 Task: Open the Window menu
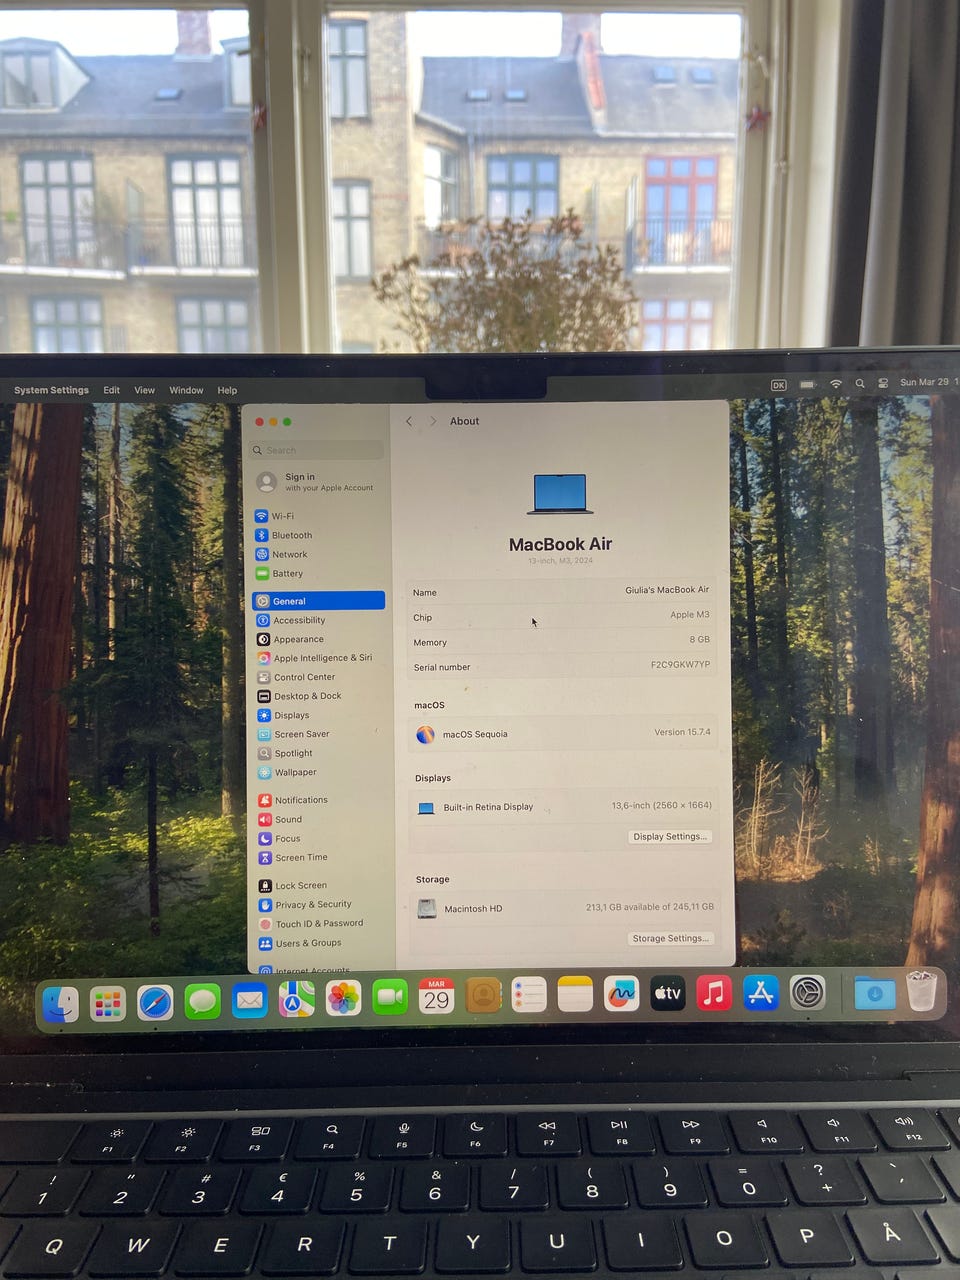pyautogui.click(x=186, y=390)
